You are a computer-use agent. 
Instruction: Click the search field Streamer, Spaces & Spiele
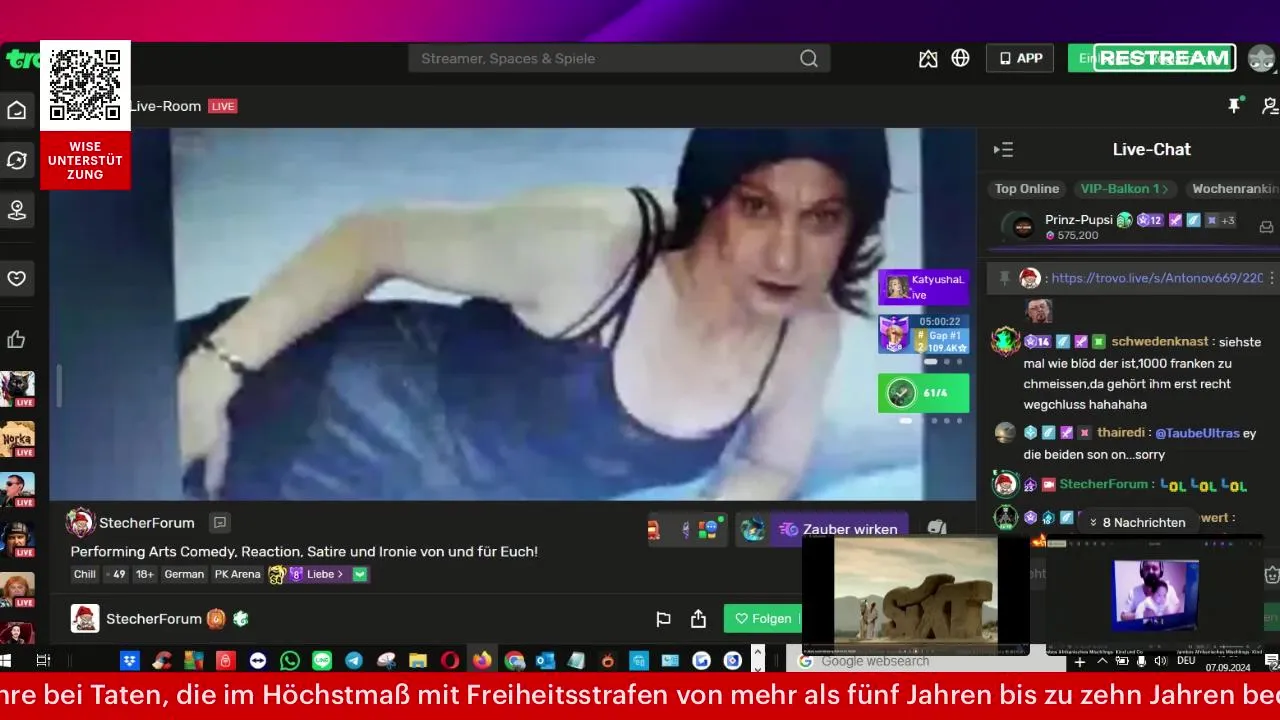(x=619, y=58)
